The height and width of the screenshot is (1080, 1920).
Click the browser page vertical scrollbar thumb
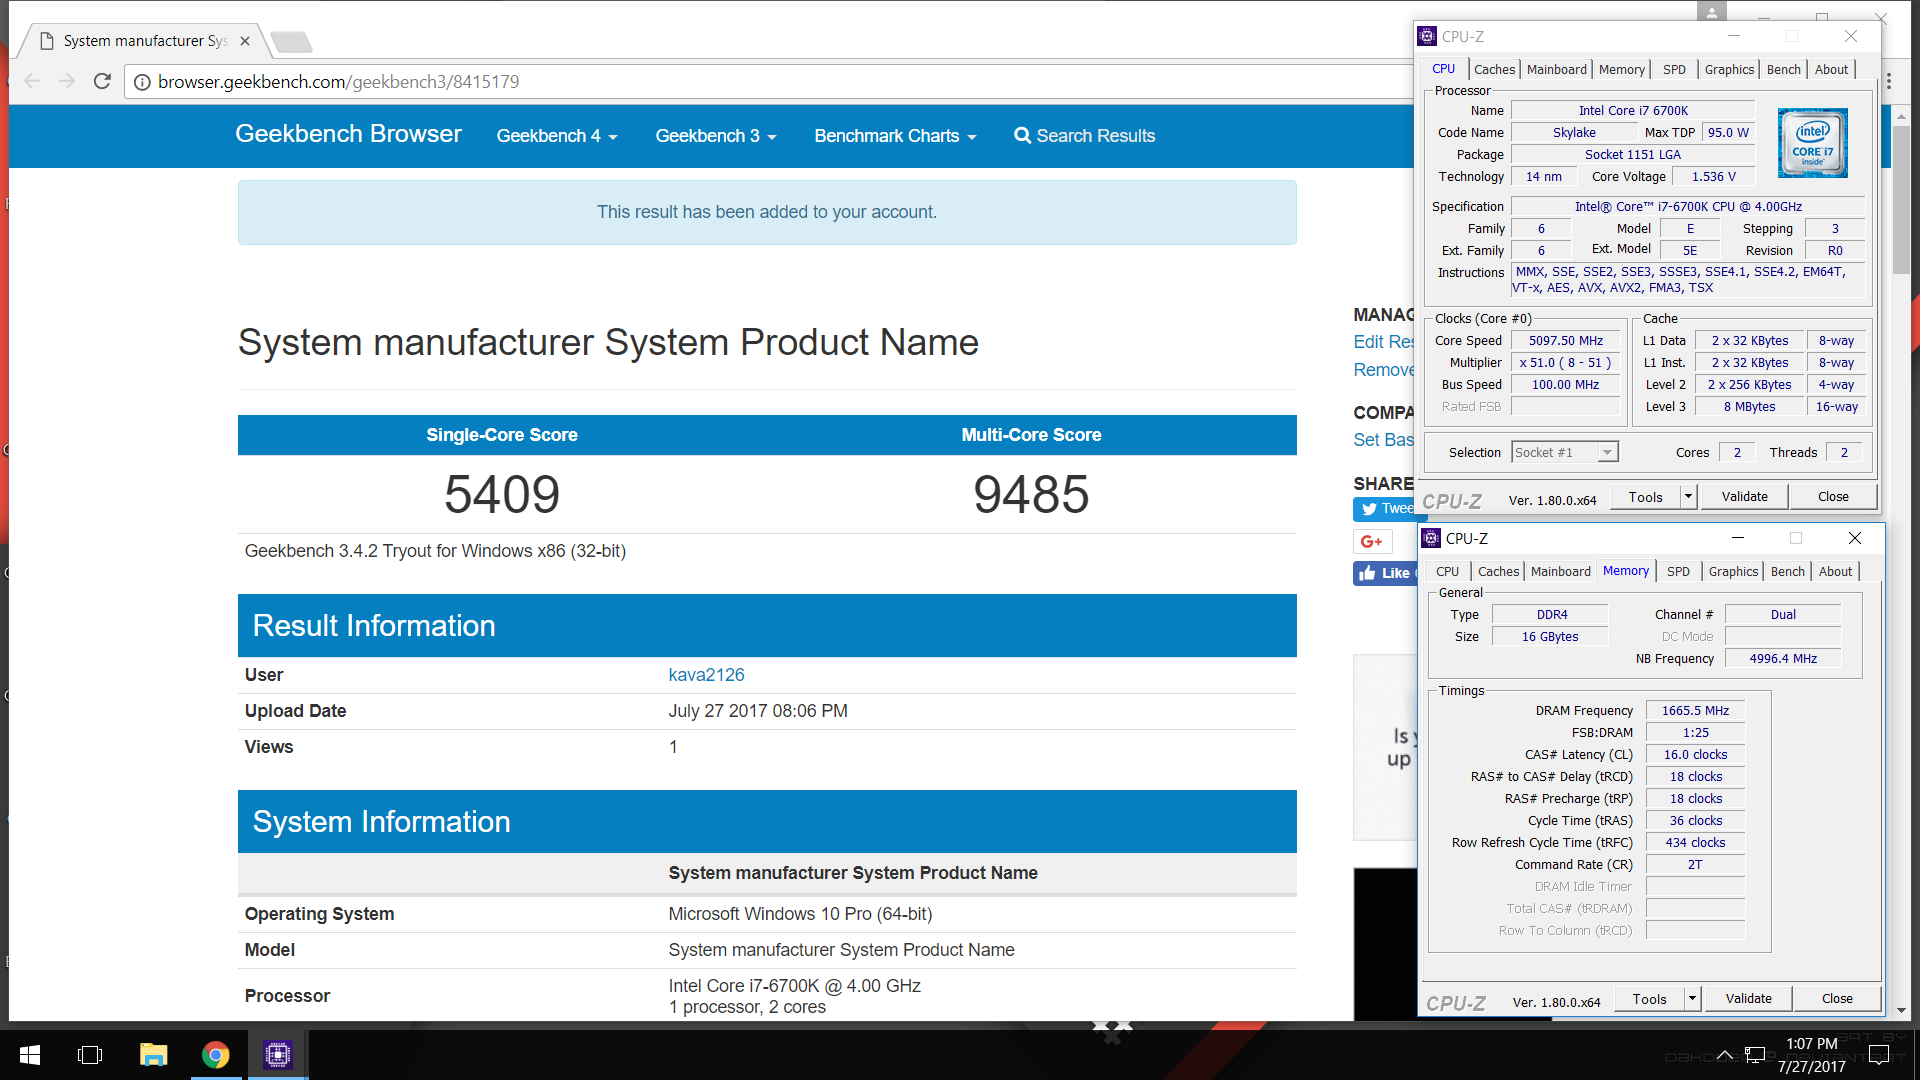(x=1901, y=198)
